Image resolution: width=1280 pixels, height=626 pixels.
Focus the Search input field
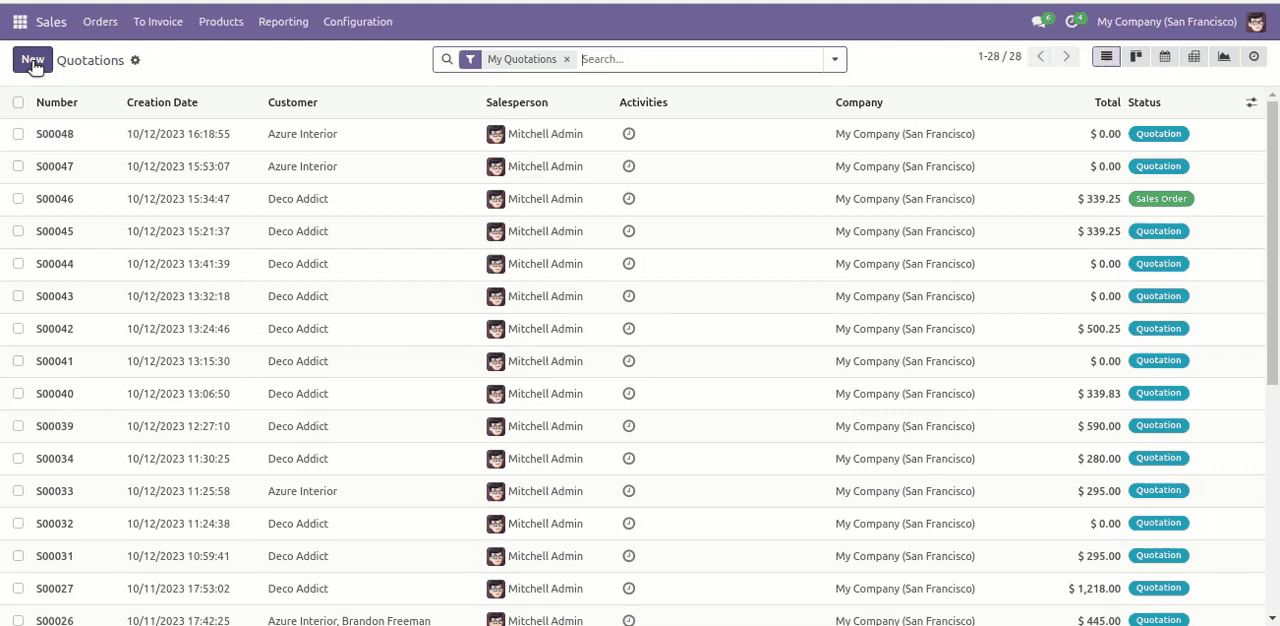pos(700,59)
